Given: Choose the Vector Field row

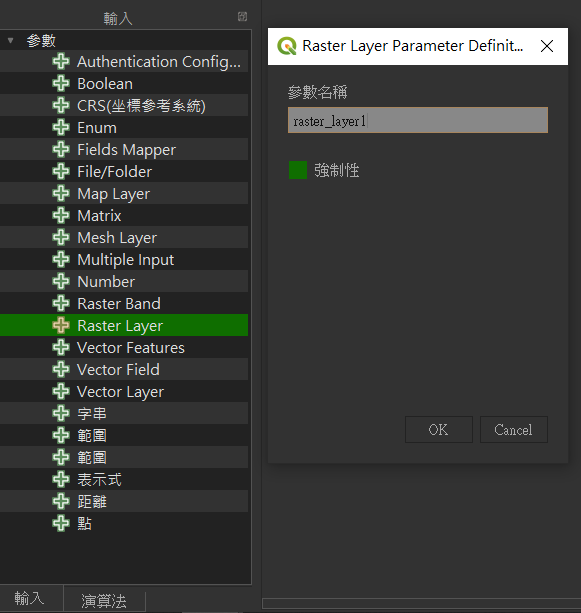Looking at the screenshot, I should click(124, 369).
